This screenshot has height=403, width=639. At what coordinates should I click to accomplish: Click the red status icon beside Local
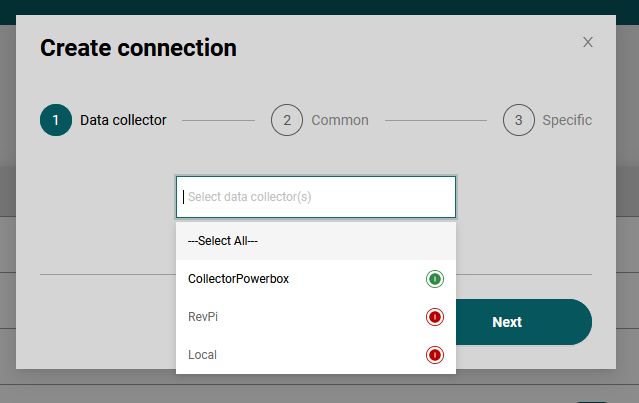coord(434,355)
